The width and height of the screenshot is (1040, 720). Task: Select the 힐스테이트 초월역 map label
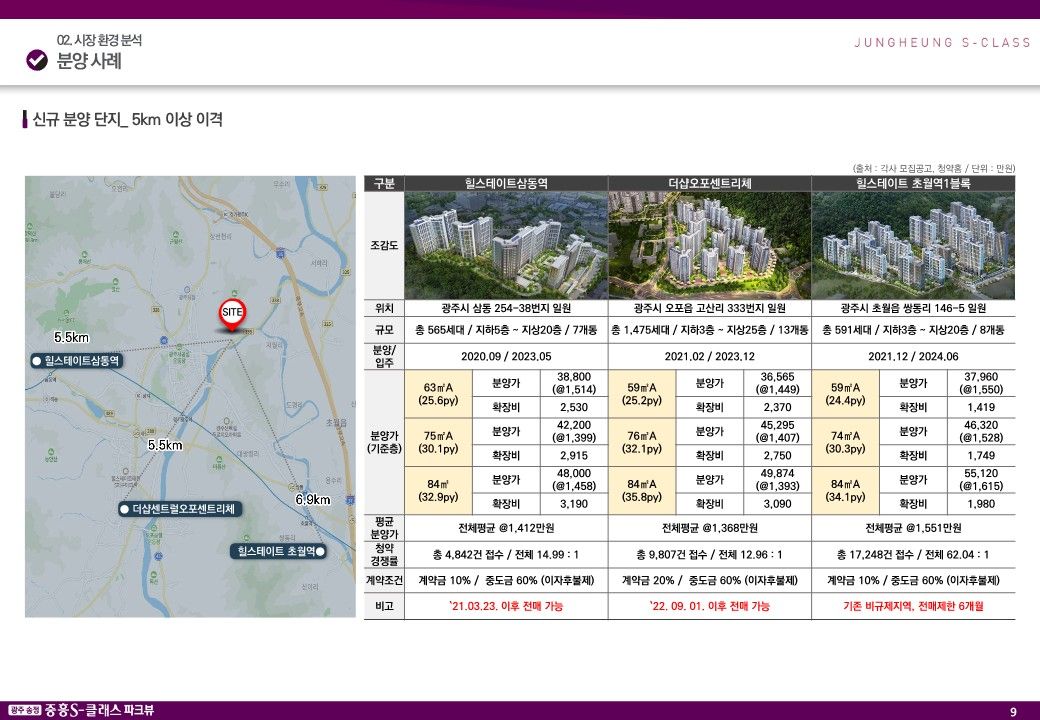point(278,551)
